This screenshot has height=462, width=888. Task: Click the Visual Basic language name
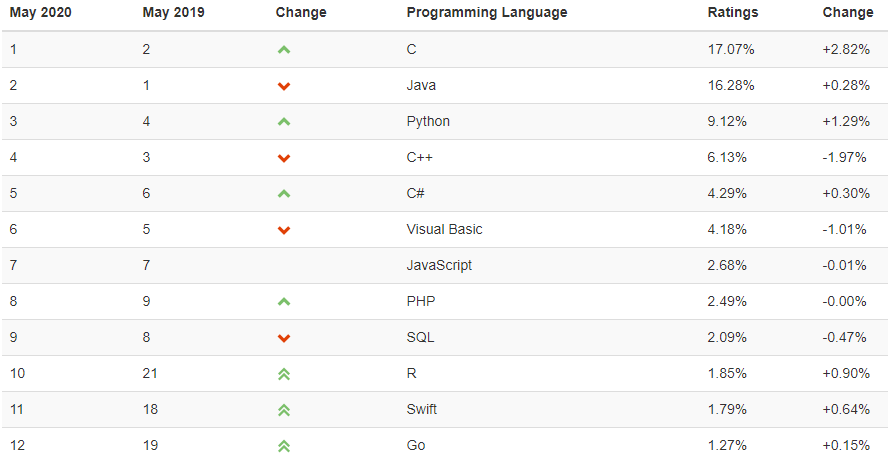(x=444, y=229)
